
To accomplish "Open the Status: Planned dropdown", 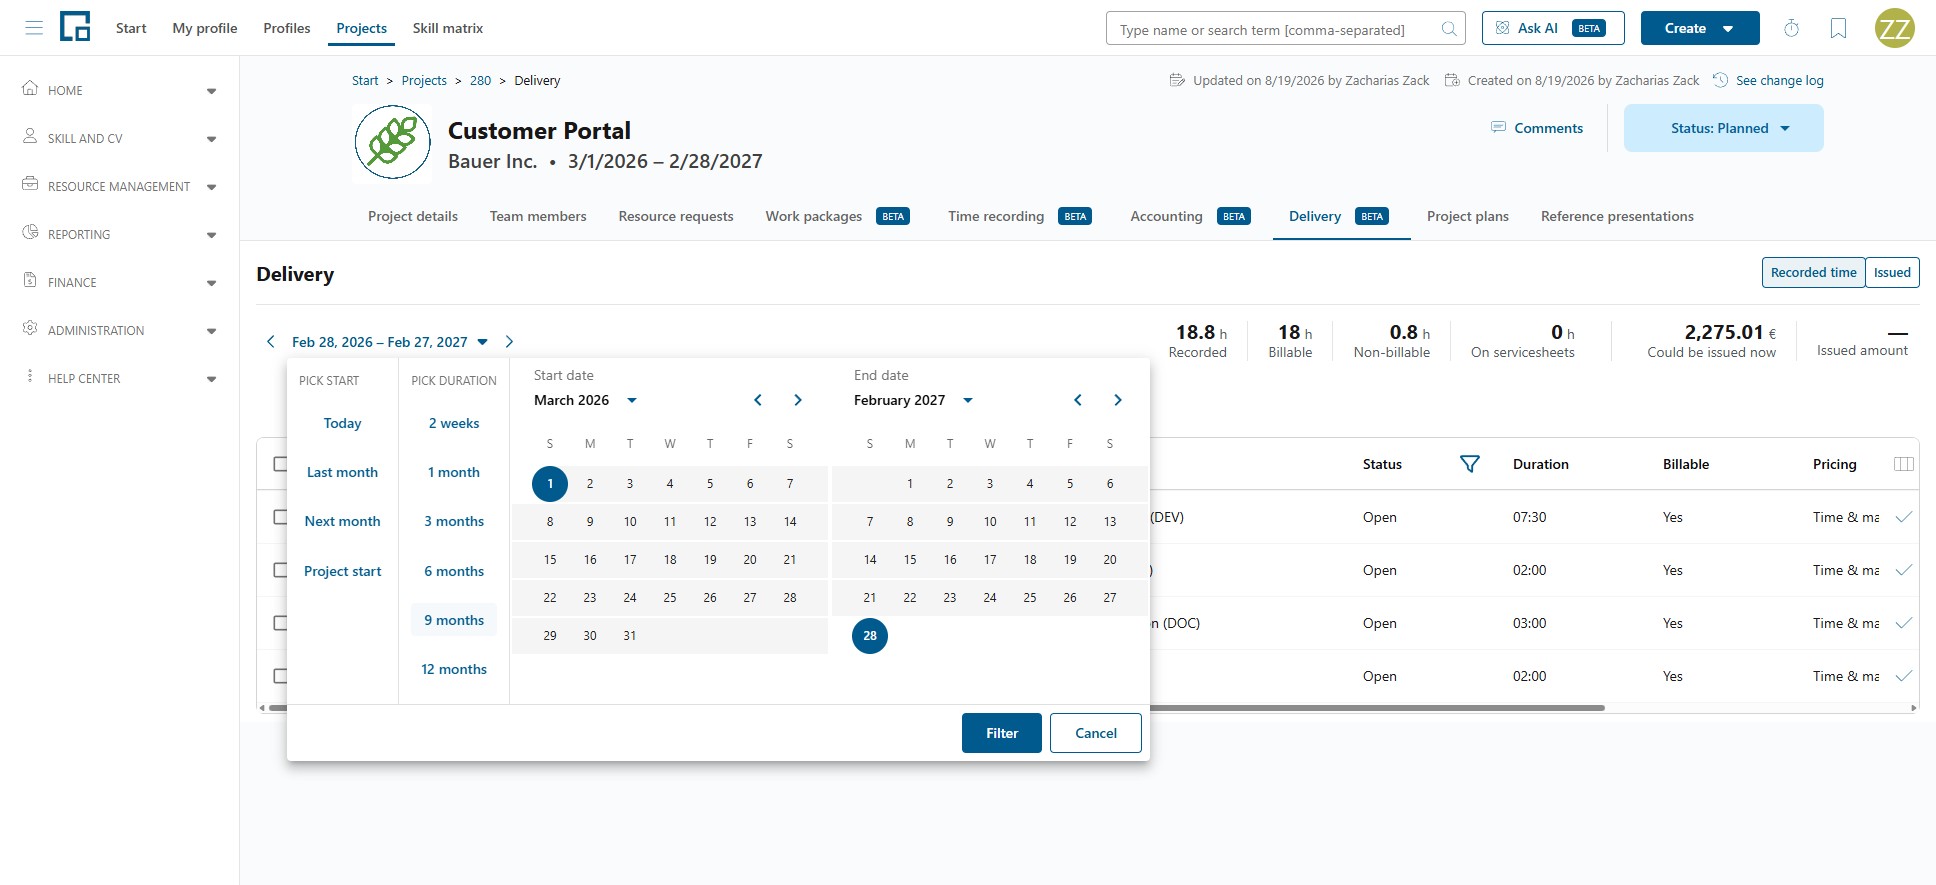I will coord(1723,128).
